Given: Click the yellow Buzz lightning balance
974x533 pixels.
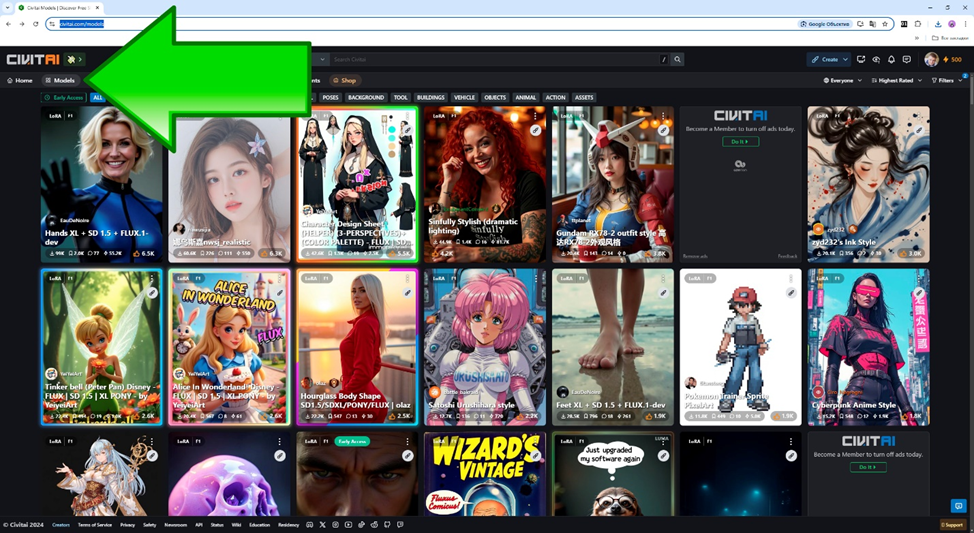Looking at the screenshot, I should tap(951, 60).
